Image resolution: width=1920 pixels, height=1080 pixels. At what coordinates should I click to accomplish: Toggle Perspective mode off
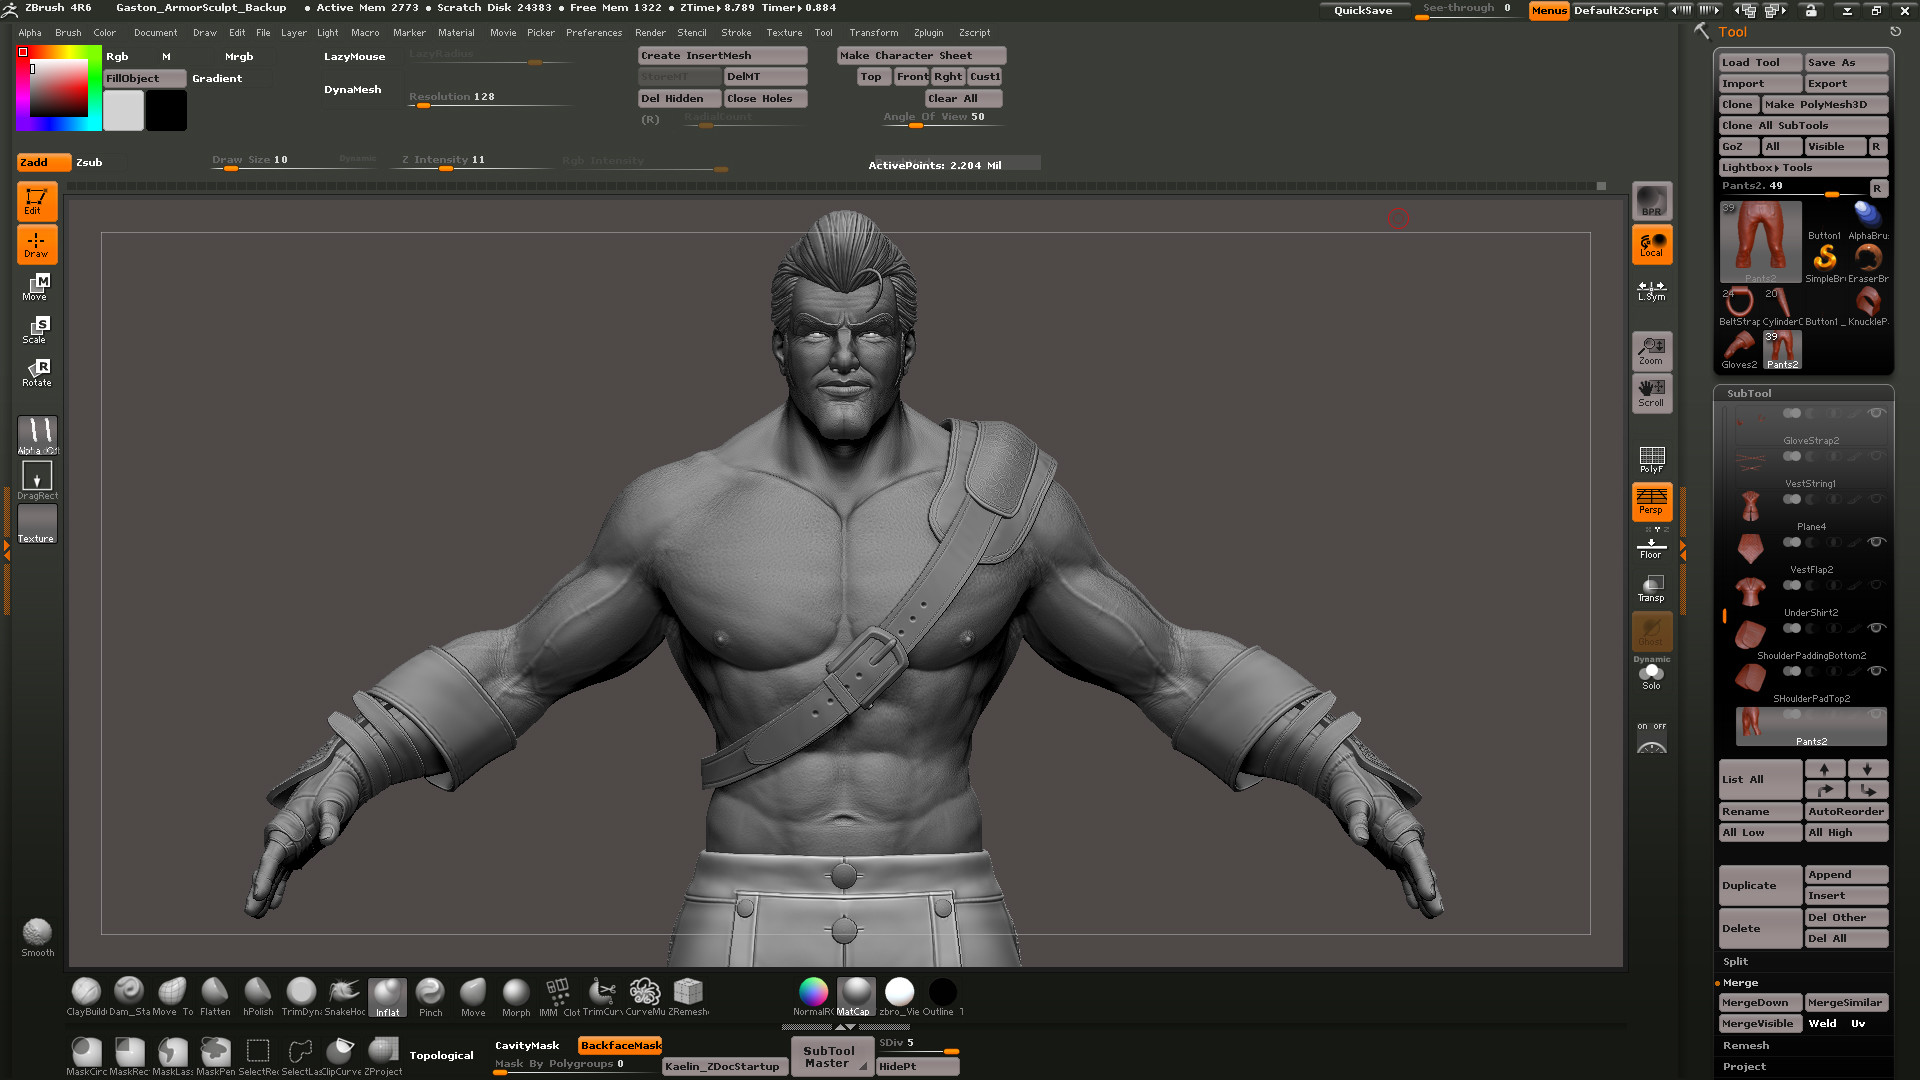pos(1651,501)
